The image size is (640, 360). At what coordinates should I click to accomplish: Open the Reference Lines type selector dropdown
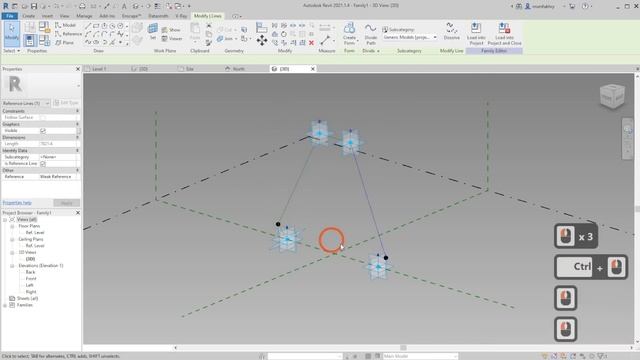pyautogui.click(x=26, y=103)
